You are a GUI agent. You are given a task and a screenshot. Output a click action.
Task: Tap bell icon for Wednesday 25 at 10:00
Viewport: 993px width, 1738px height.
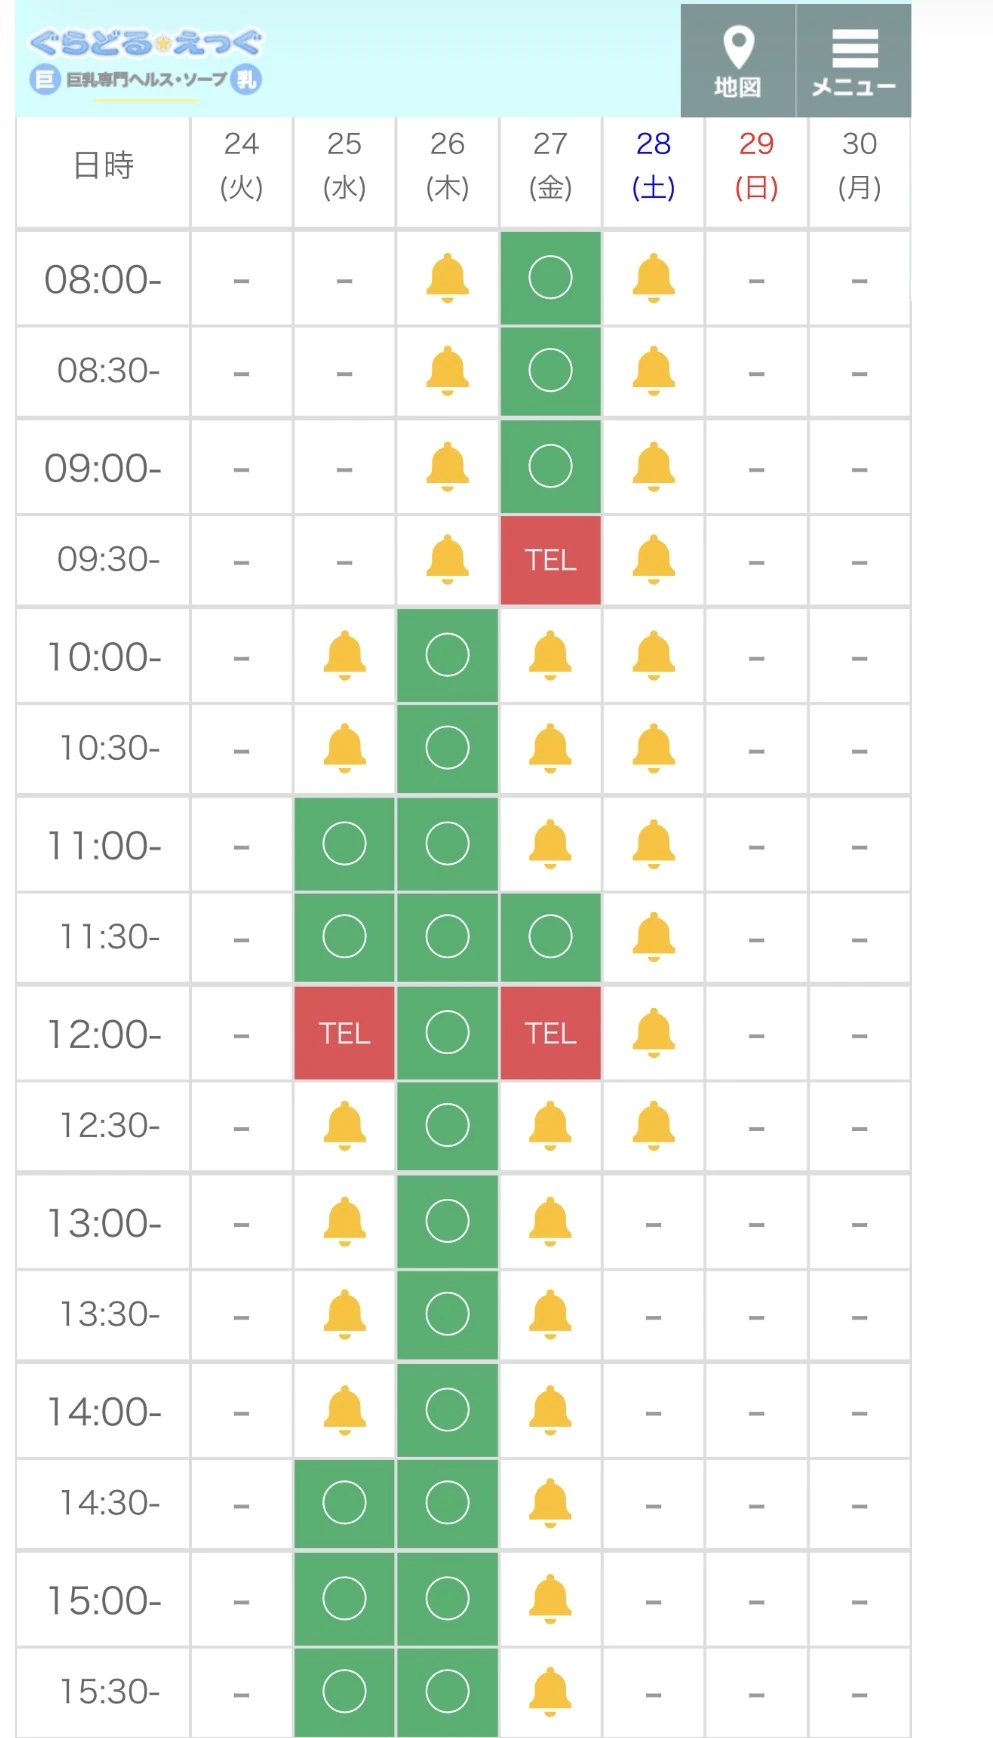tap(344, 655)
